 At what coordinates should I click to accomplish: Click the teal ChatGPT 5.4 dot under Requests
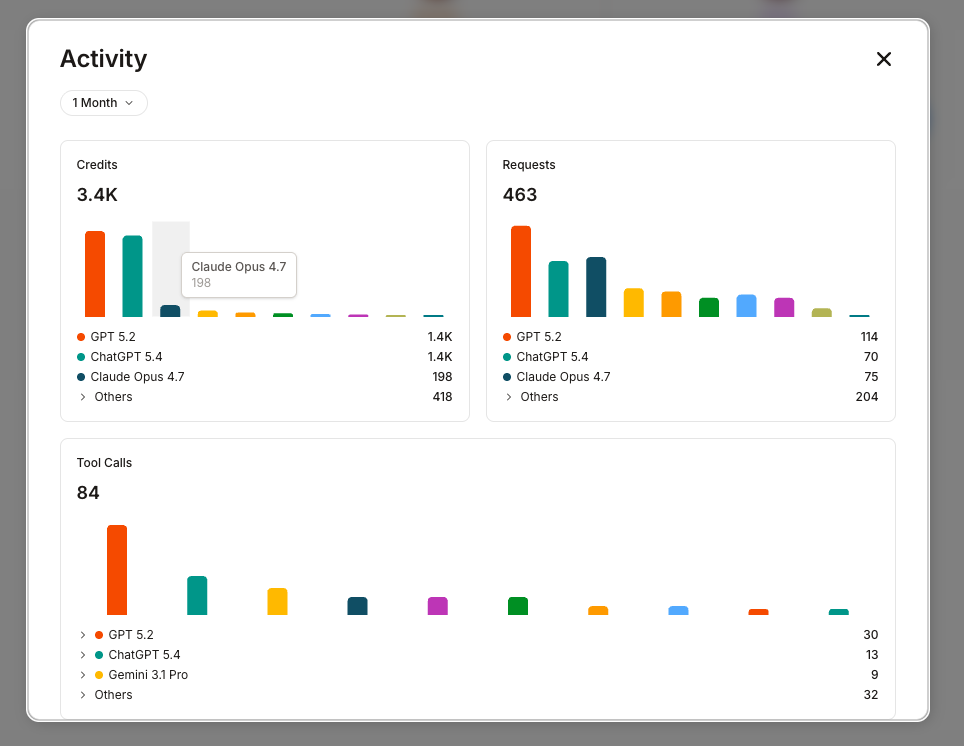pos(509,357)
